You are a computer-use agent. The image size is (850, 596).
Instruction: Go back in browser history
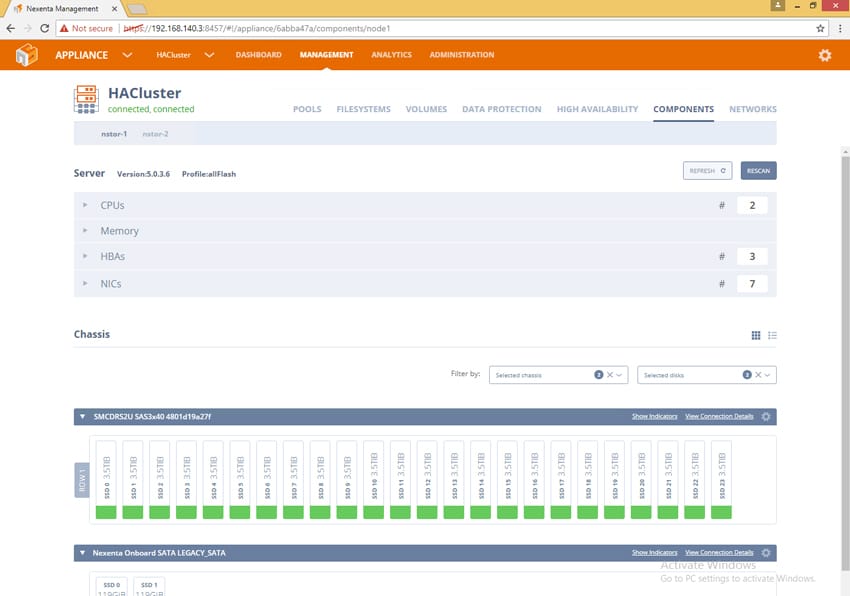click(x=11, y=28)
